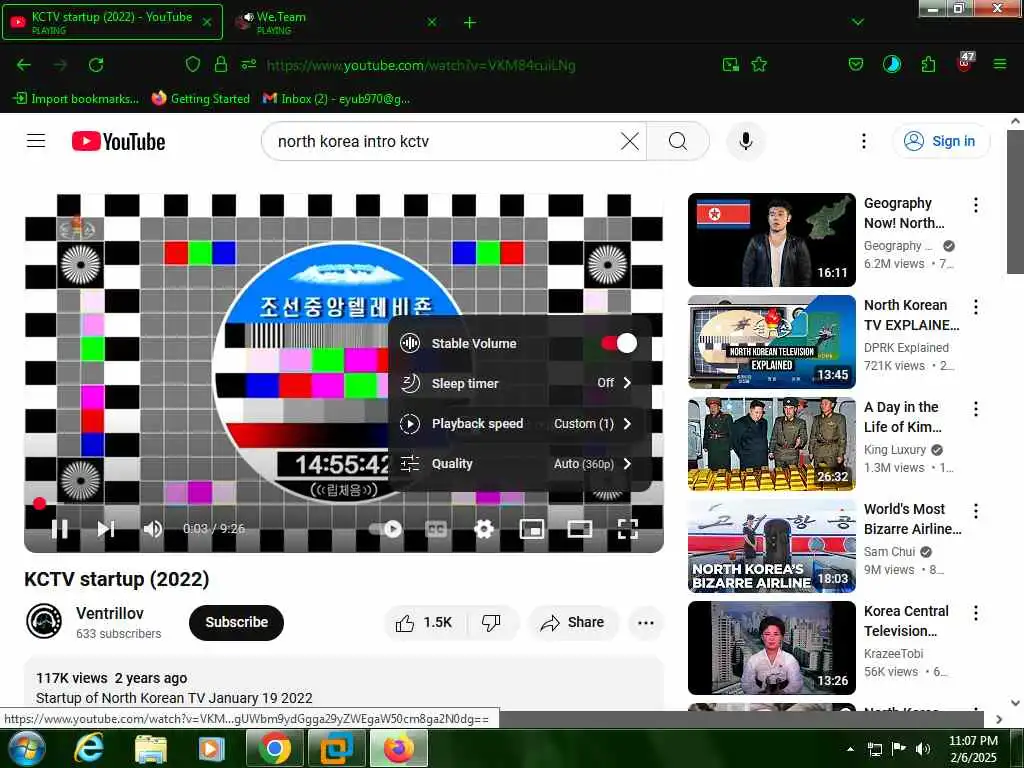Screen dimensions: 1024x768
Task: List all tabs with the chevron dropdown
Action: tap(858, 22)
